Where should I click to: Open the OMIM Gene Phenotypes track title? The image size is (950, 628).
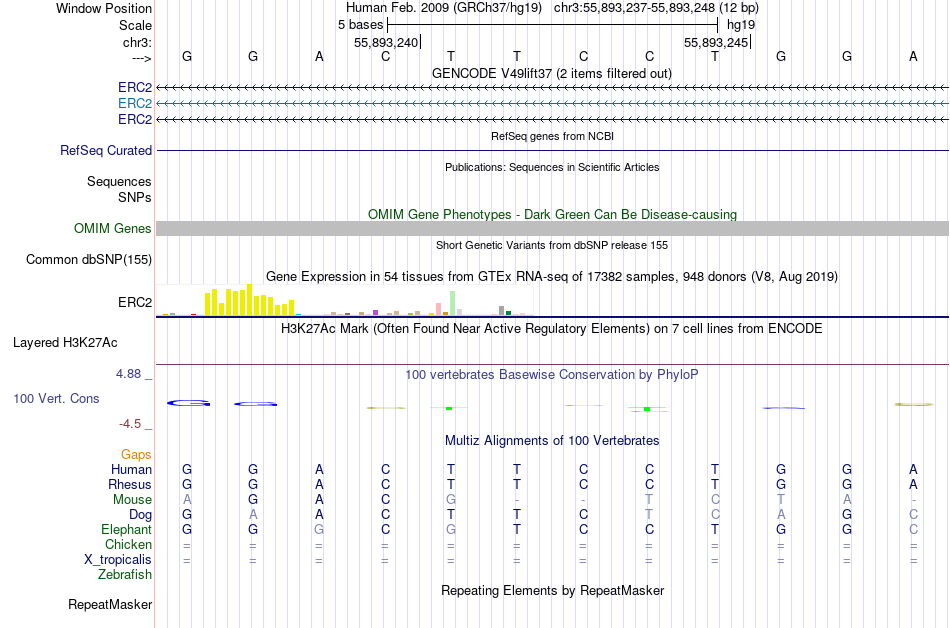pos(552,214)
